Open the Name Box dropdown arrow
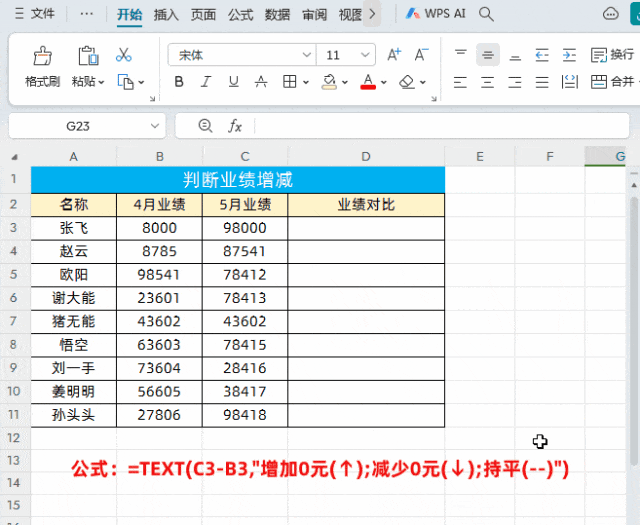Image resolution: width=640 pixels, height=525 pixels. pos(155,126)
